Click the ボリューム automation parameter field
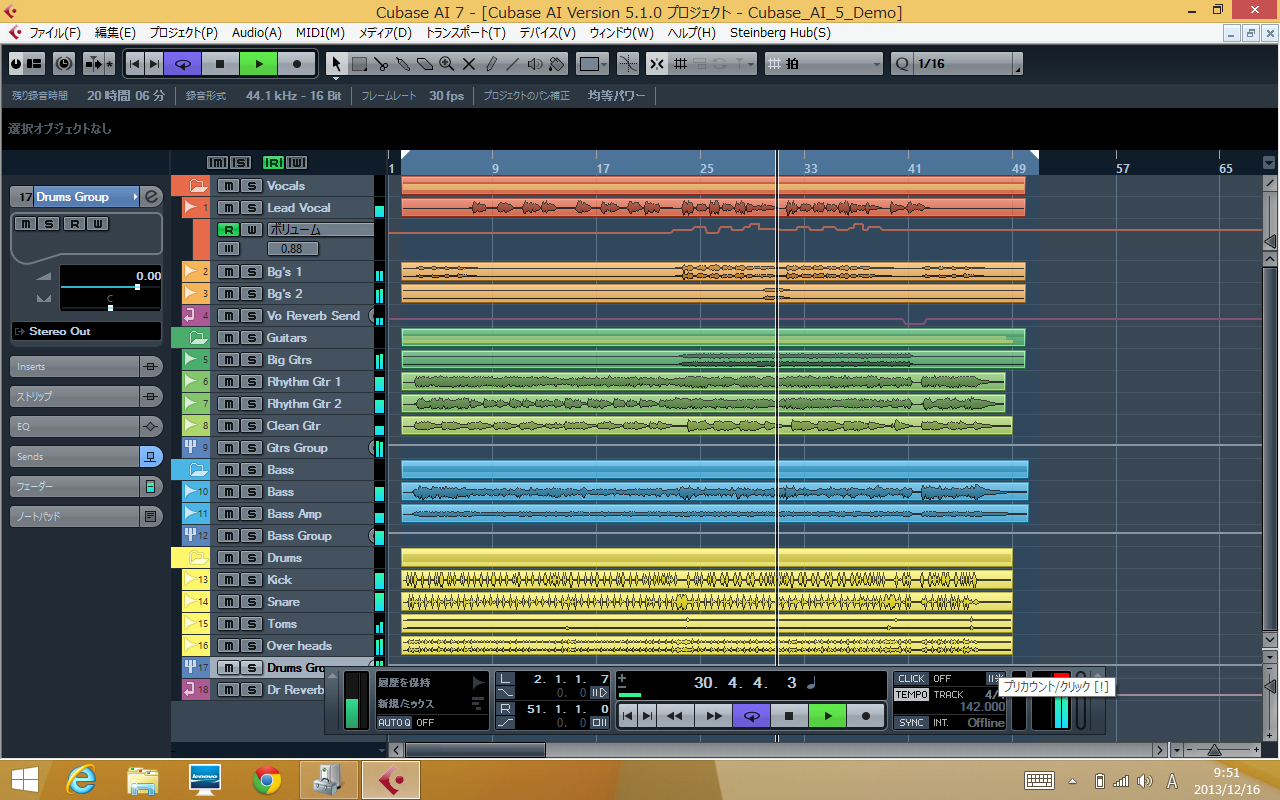The image size is (1280, 800). [320, 230]
